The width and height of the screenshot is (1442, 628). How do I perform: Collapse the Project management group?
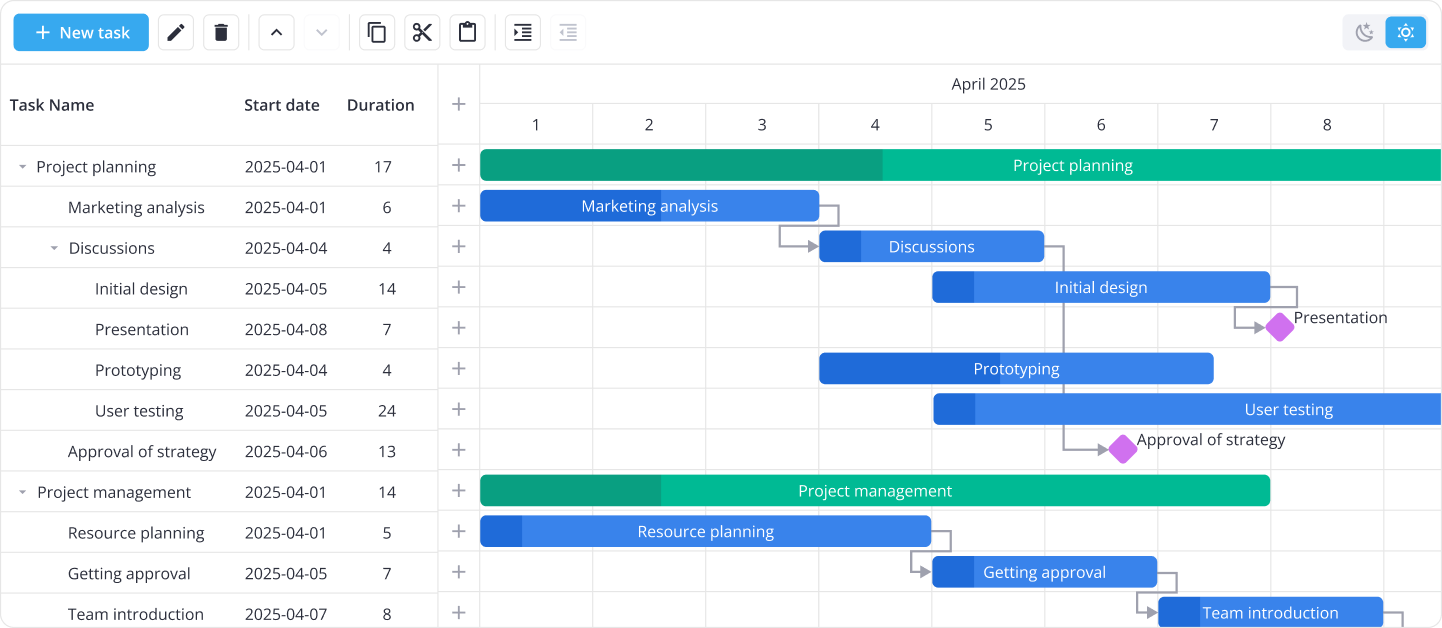(x=22, y=493)
